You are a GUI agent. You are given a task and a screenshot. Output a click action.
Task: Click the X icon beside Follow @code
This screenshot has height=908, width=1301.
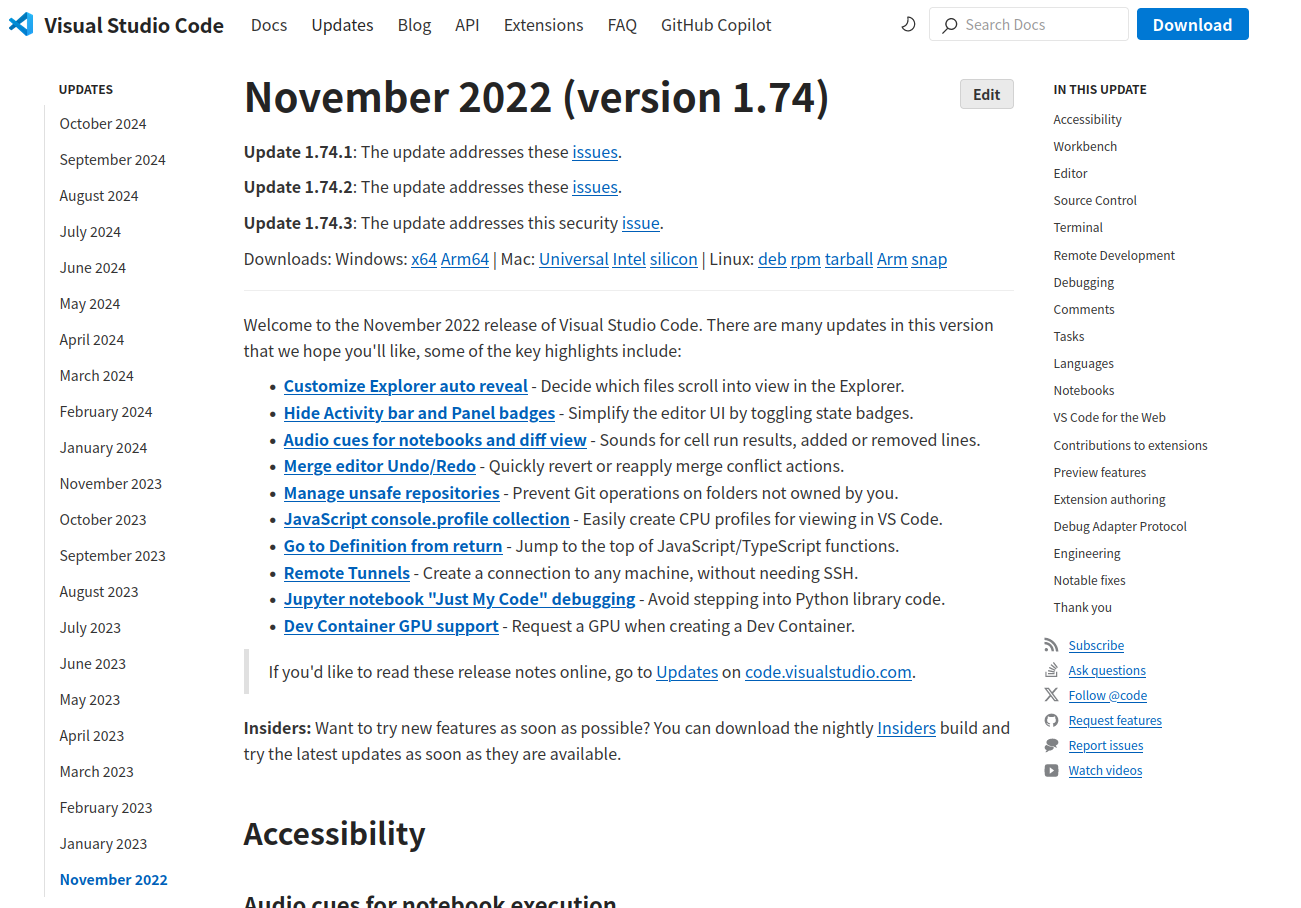(x=1051, y=695)
